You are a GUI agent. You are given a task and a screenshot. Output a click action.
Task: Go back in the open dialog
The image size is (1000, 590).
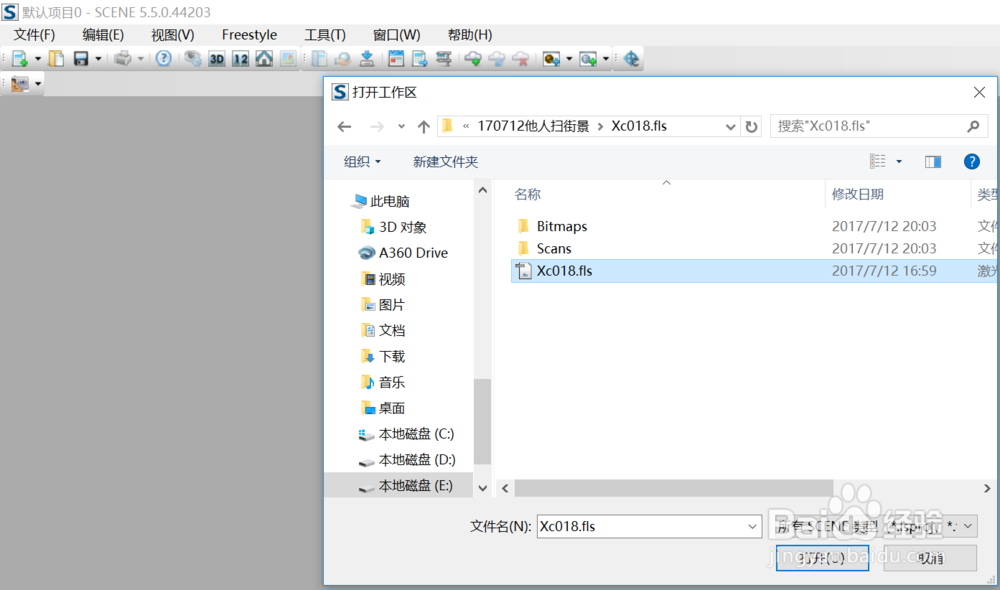click(344, 126)
